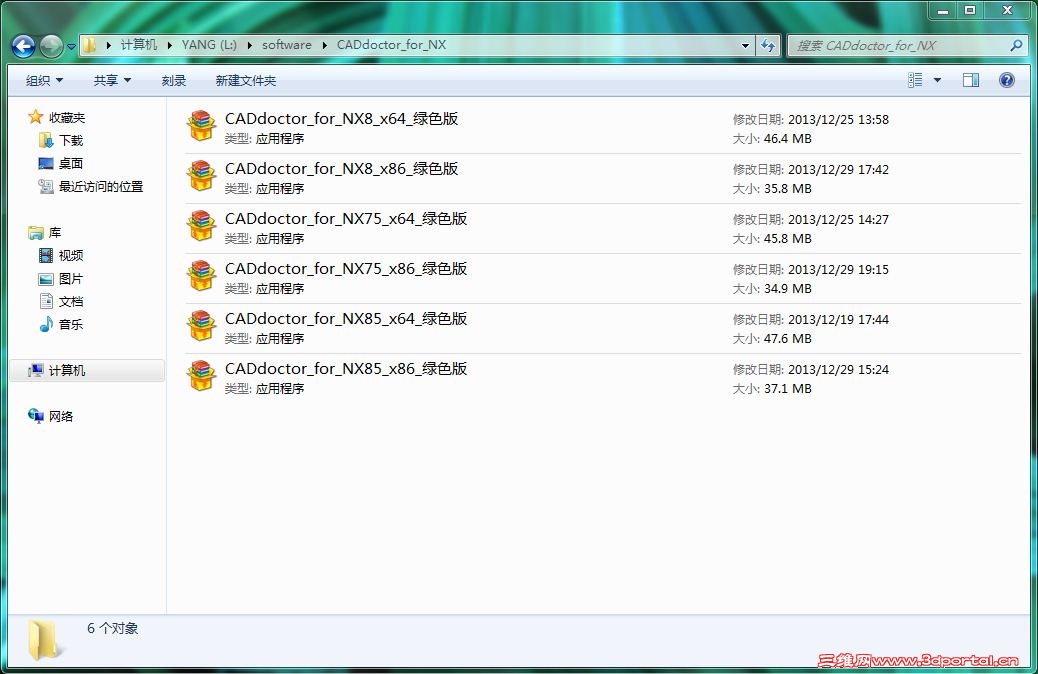Image resolution: width=1038 pixels, height=674 pixels.
Task: Expand the arrow after software breadcrumb
Action: 324,45
